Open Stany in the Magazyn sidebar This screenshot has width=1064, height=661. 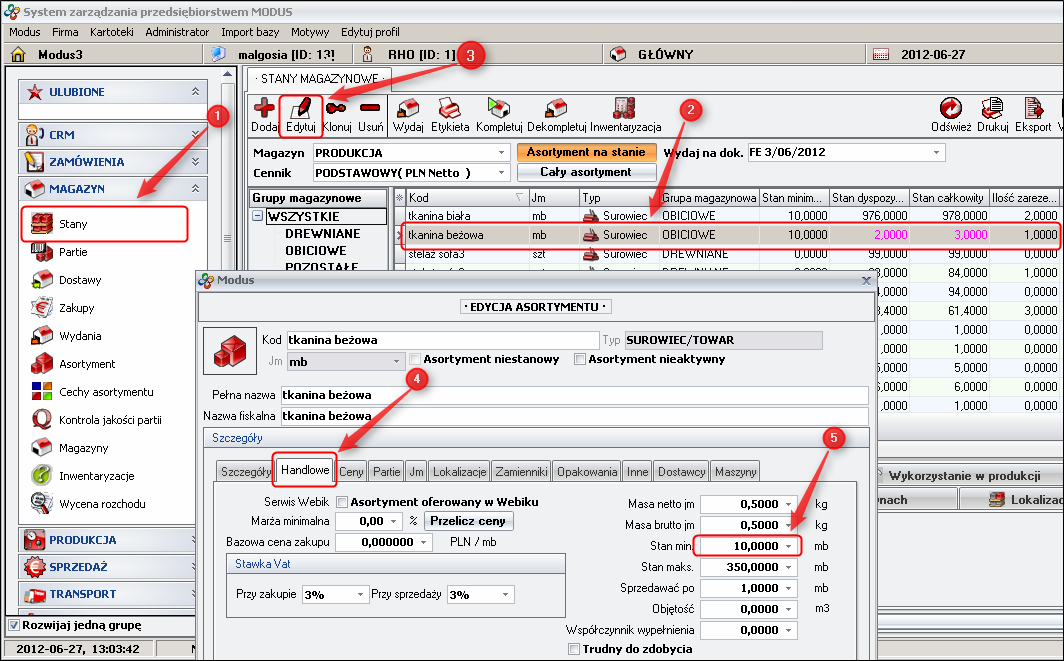74,224
